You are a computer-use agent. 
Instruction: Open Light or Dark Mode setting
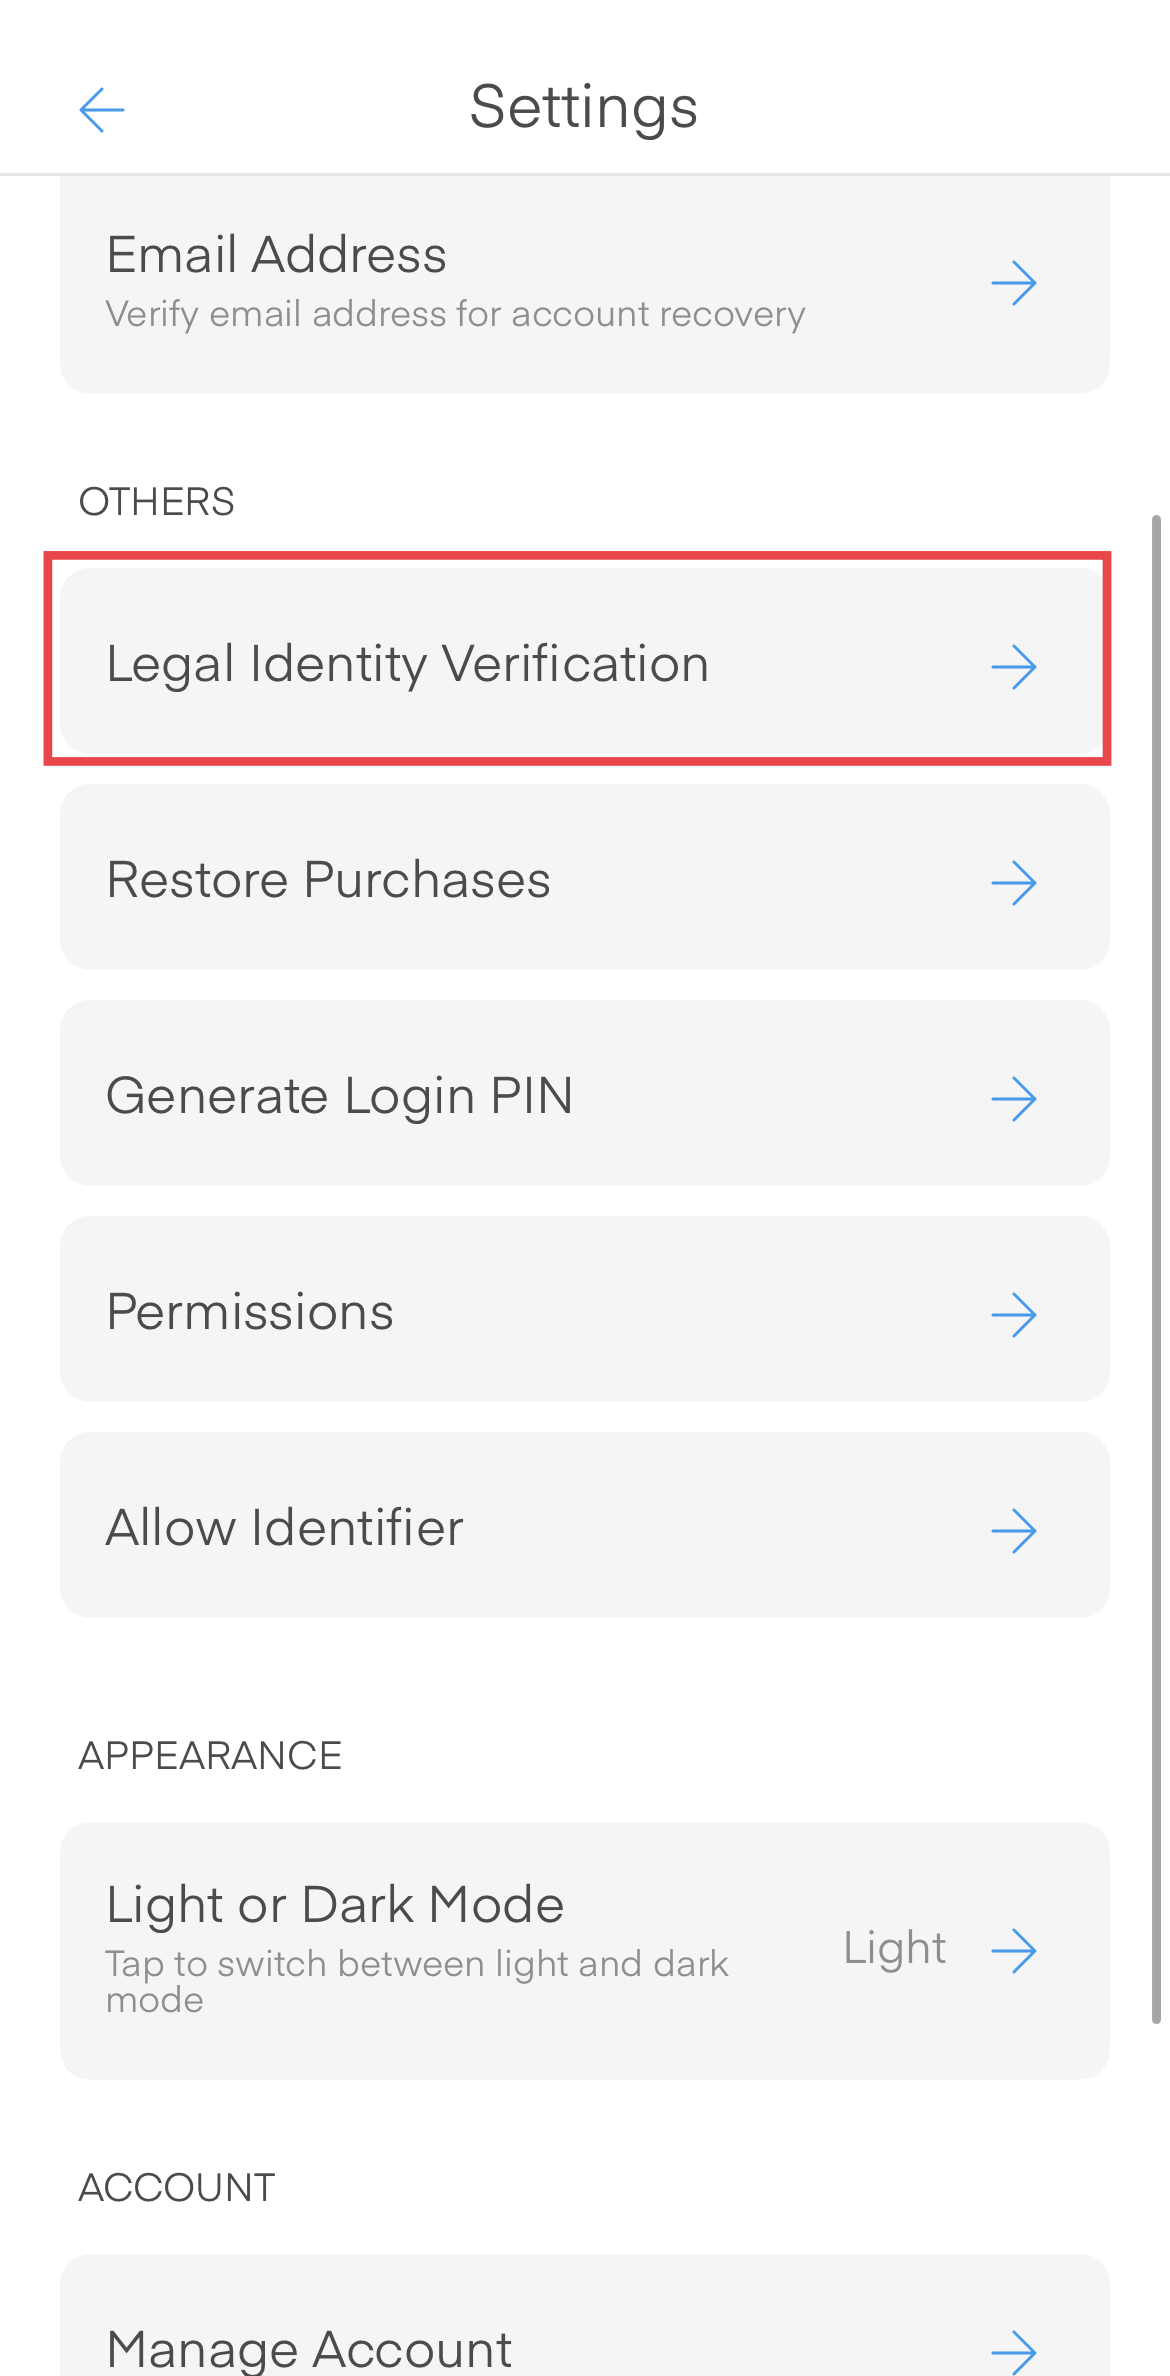335,1906
